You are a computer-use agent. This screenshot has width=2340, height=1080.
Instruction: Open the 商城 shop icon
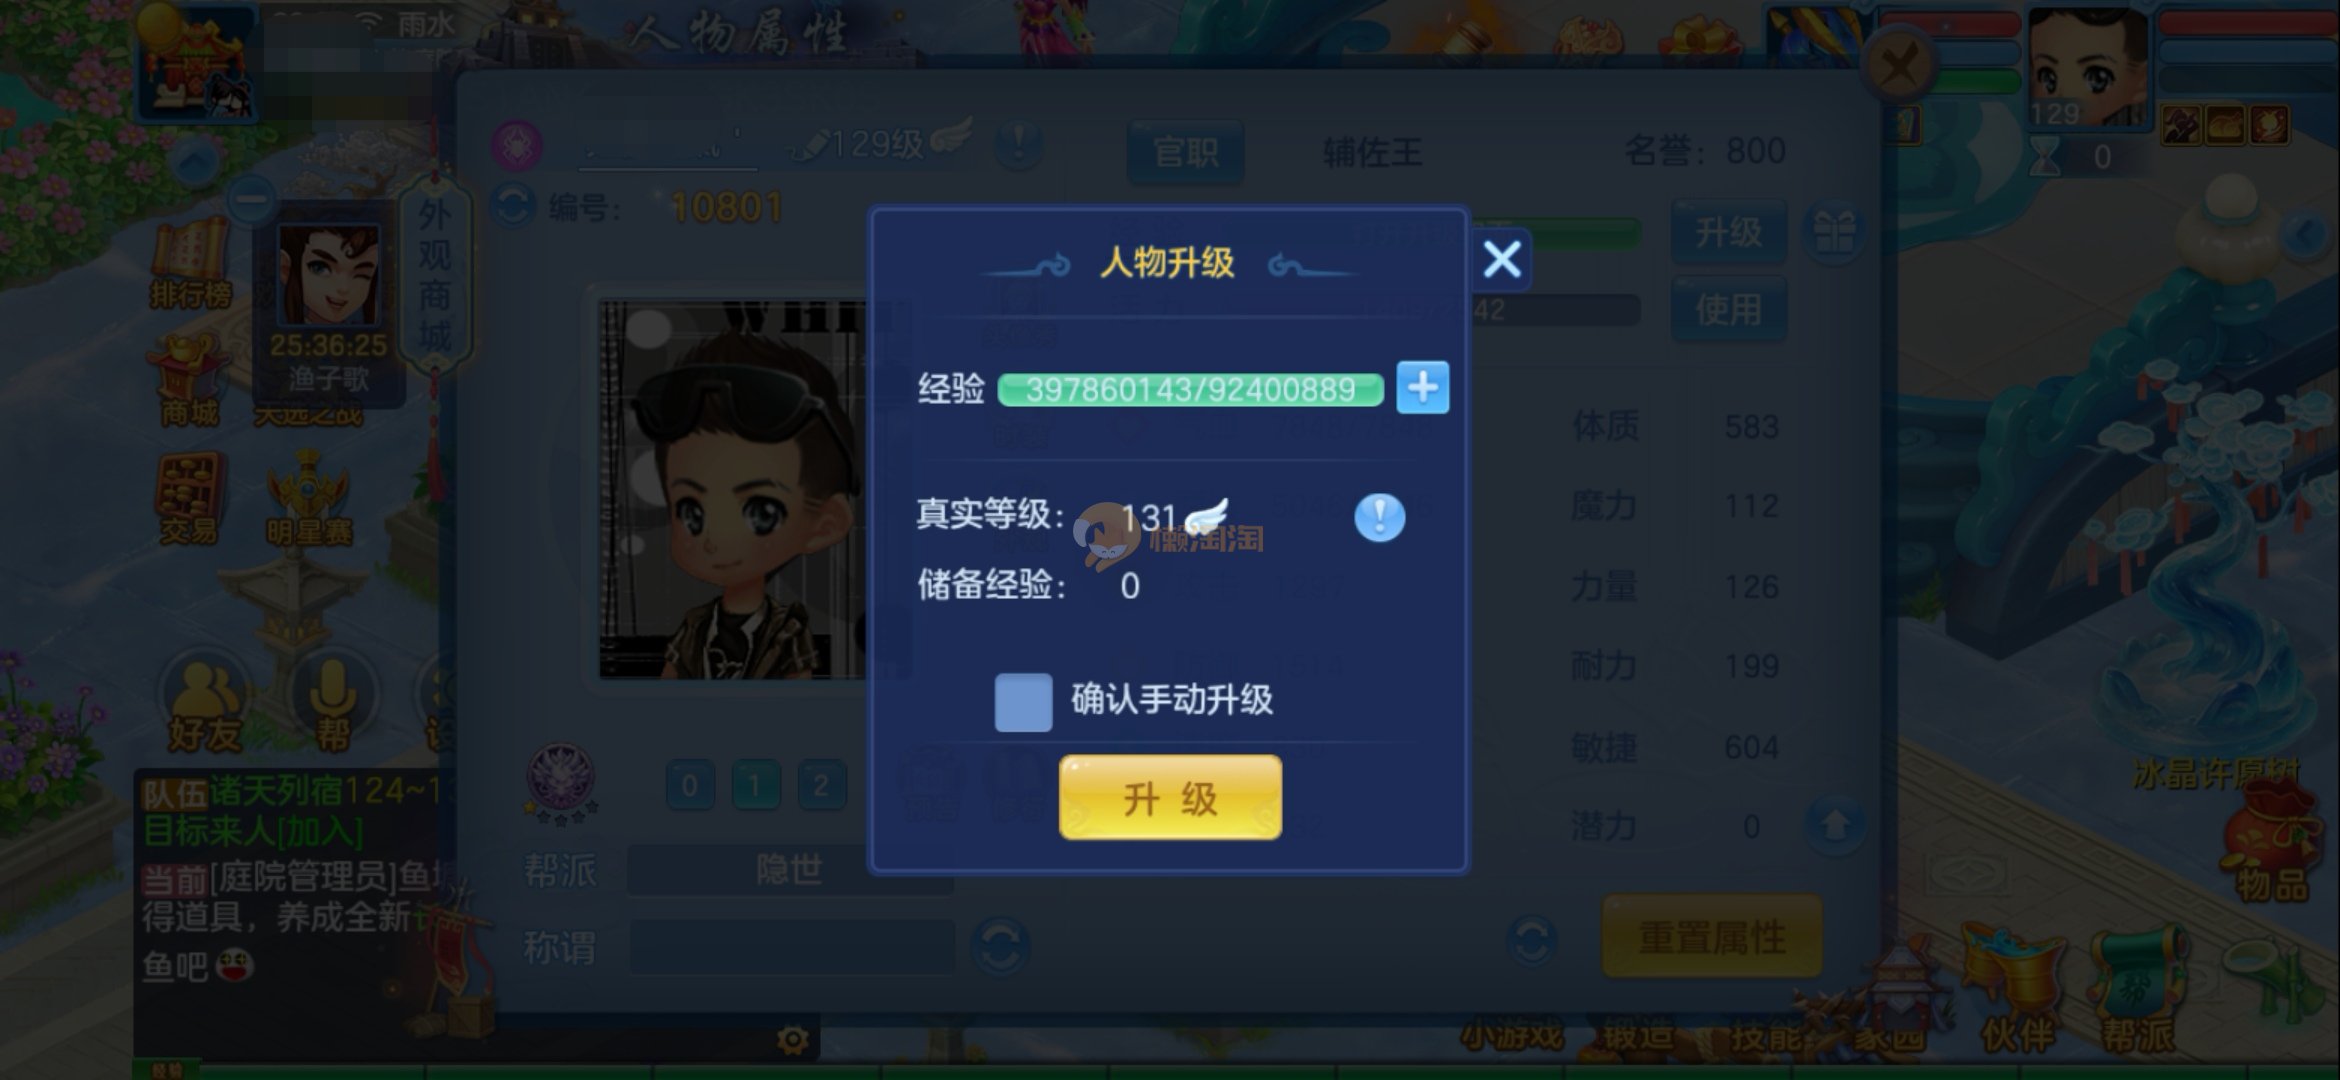pos(188,383)
